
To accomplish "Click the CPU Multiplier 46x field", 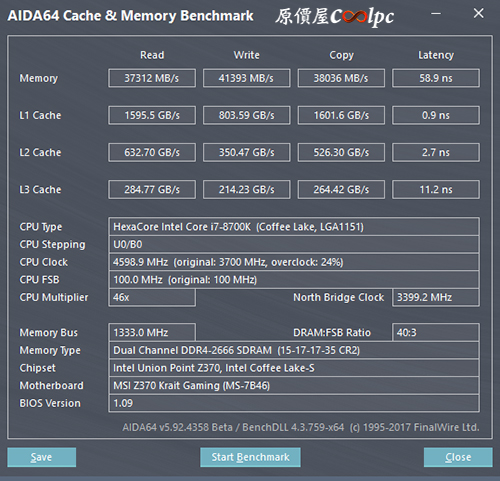I will [x=152, y=297].
